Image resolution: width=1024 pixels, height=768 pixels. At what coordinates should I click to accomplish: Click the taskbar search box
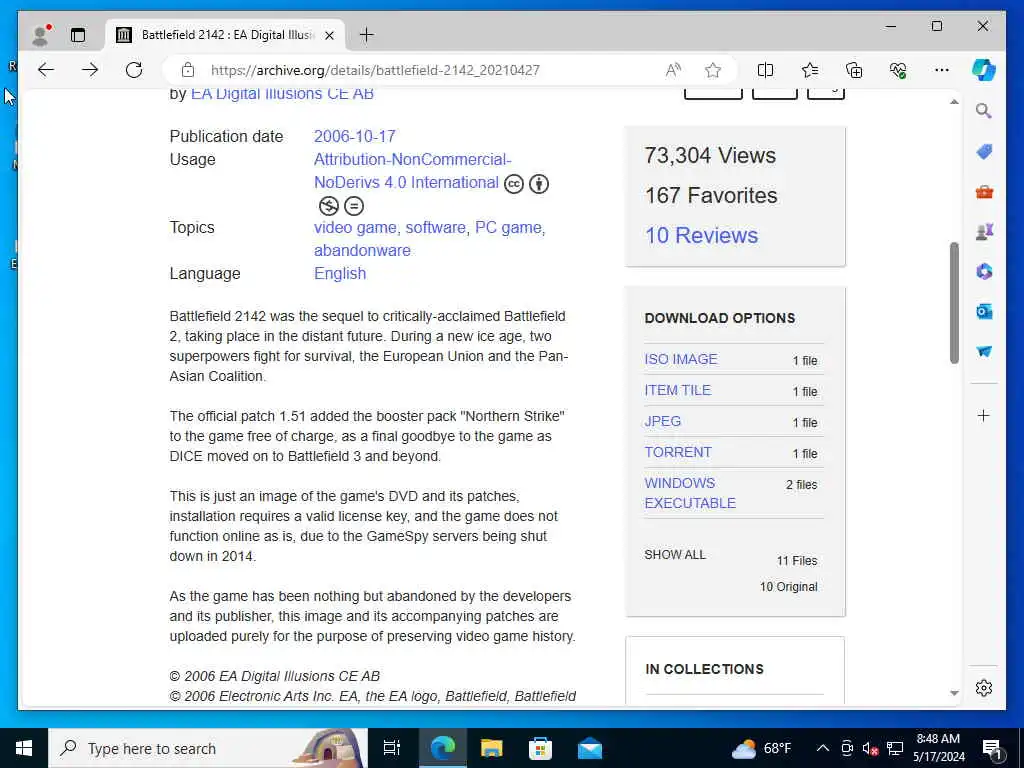[x=208, y=748]
